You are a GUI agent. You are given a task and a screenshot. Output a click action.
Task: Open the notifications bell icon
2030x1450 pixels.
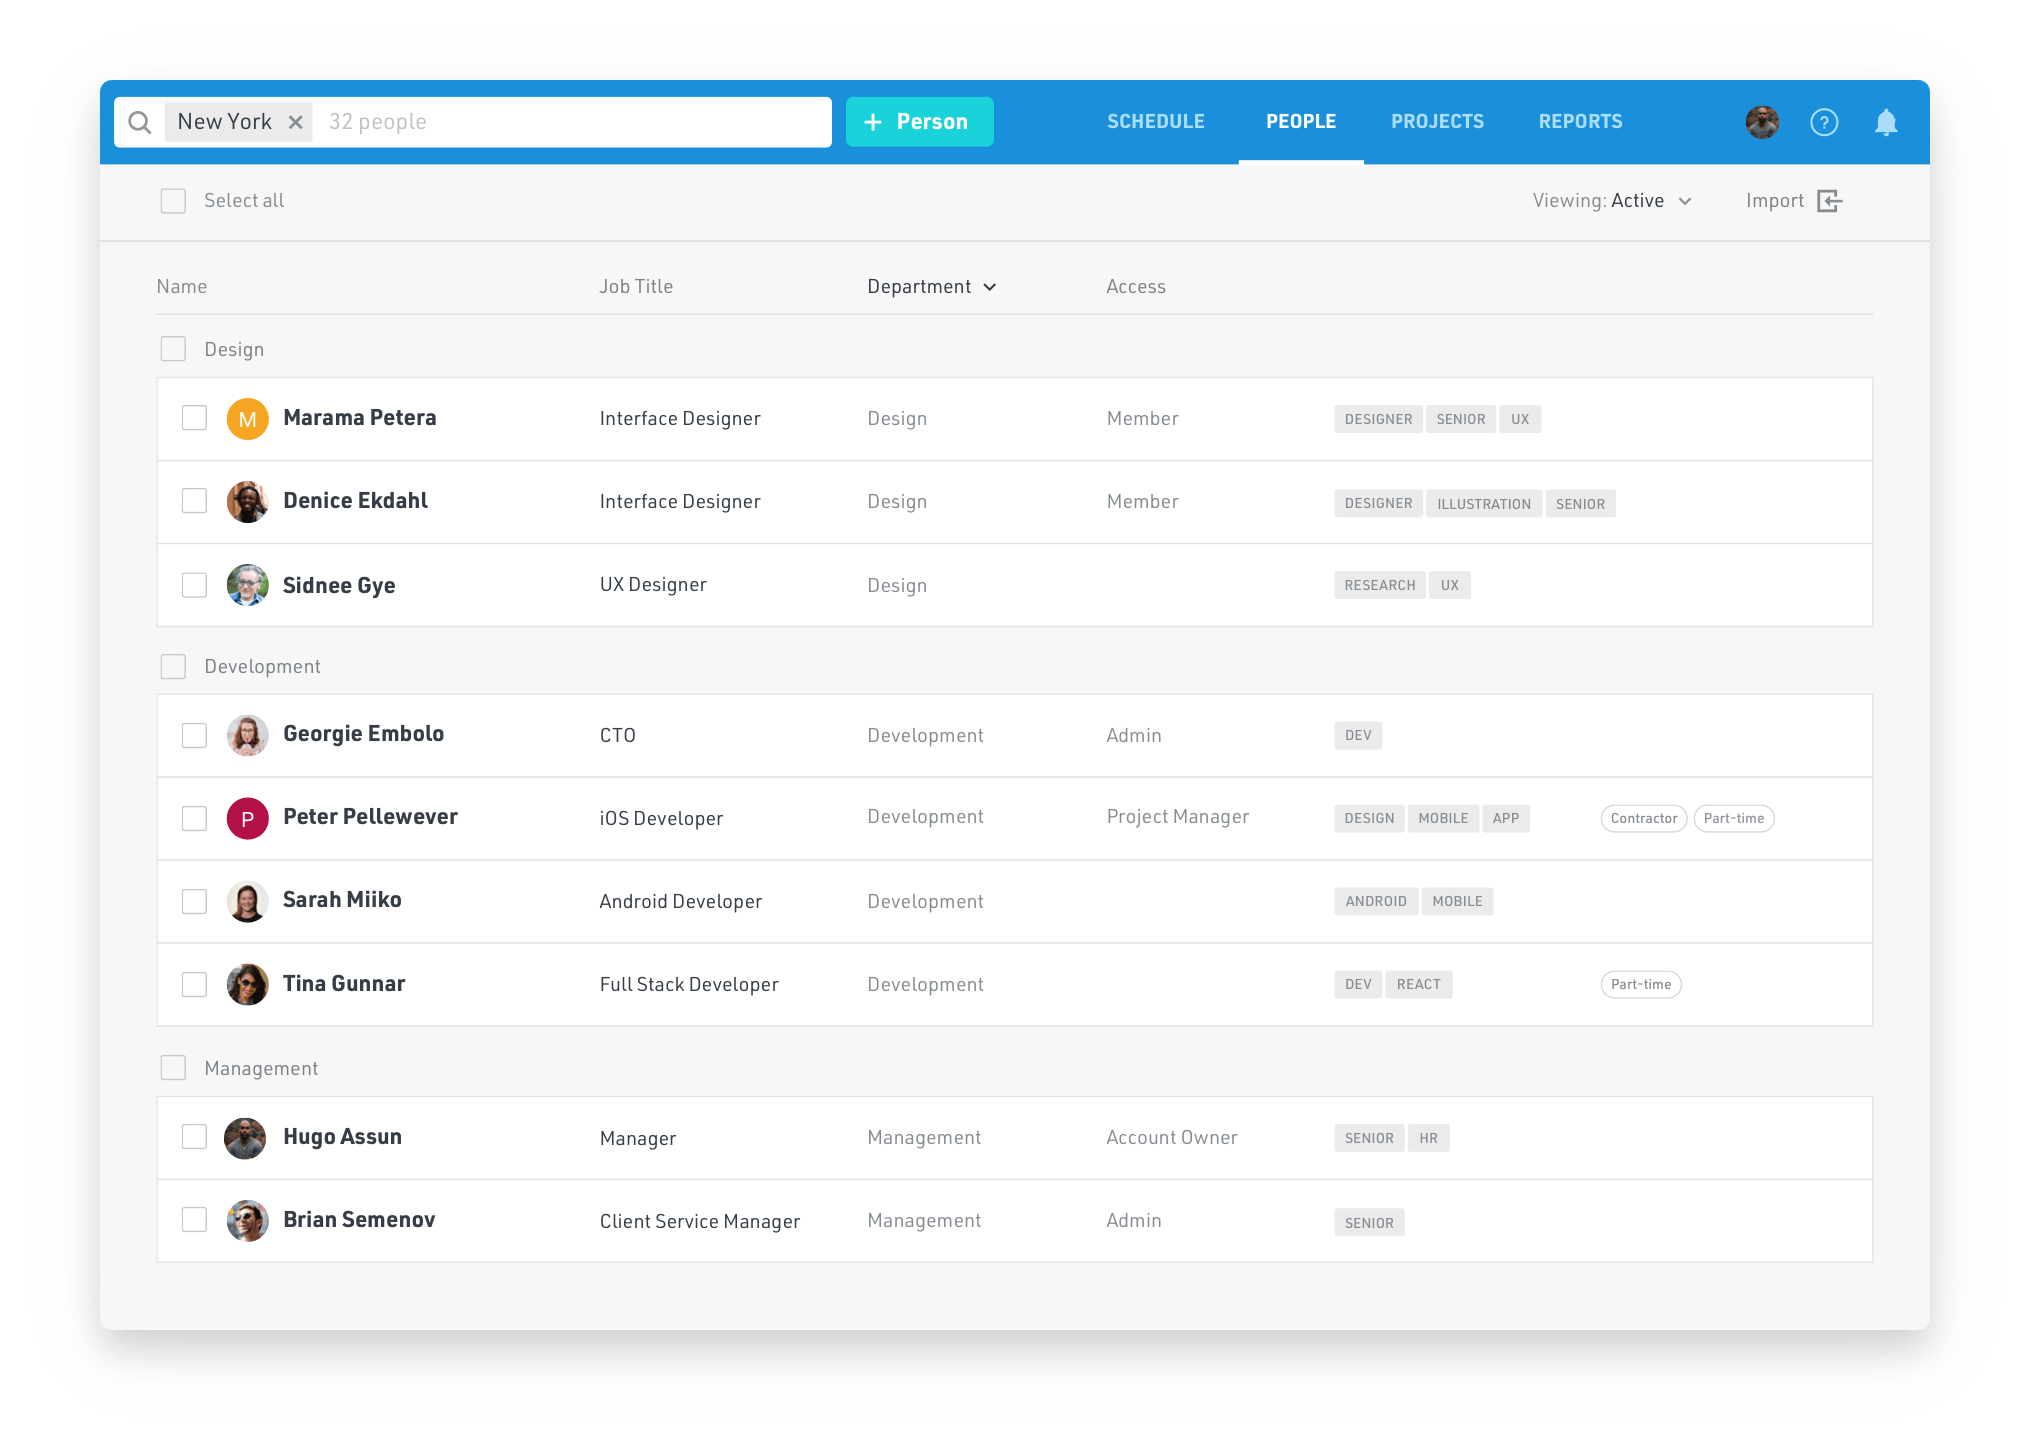coord(1888,122)
